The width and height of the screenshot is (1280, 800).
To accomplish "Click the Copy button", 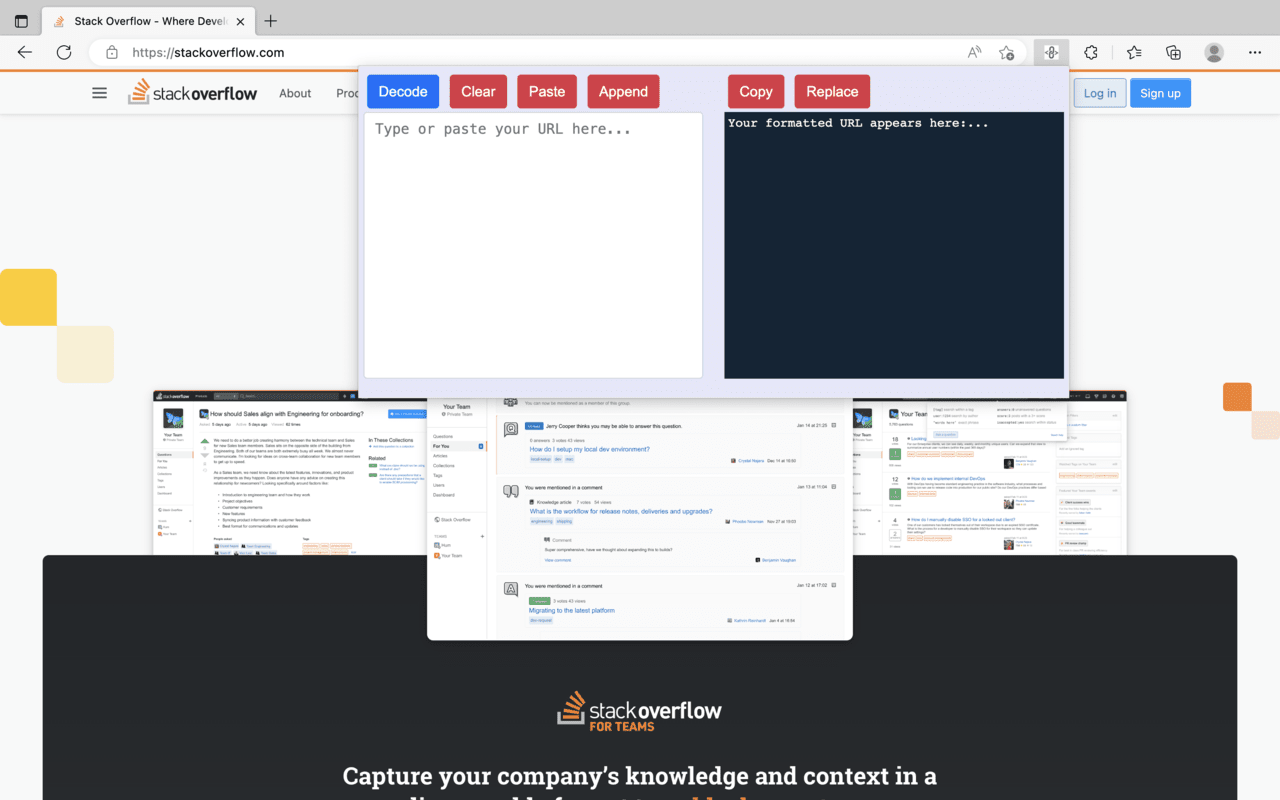I will pos(756,91).
